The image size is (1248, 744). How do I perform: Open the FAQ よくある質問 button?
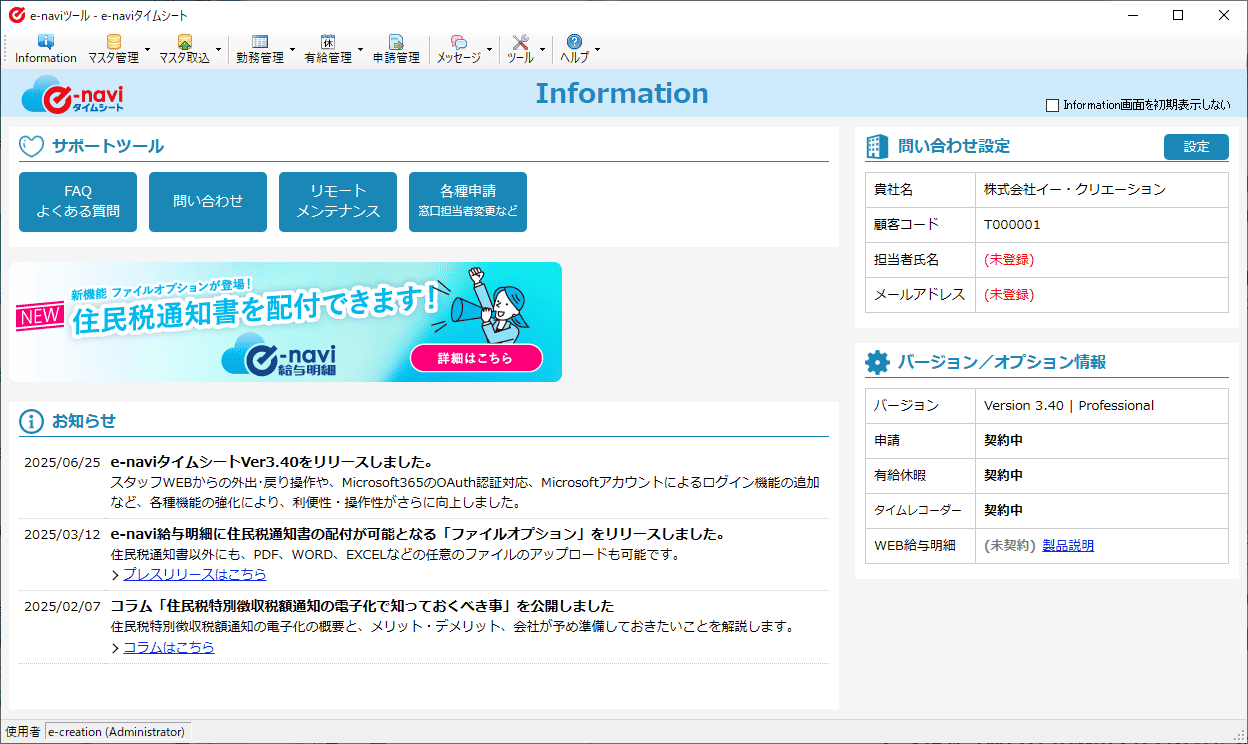point(78,202)
